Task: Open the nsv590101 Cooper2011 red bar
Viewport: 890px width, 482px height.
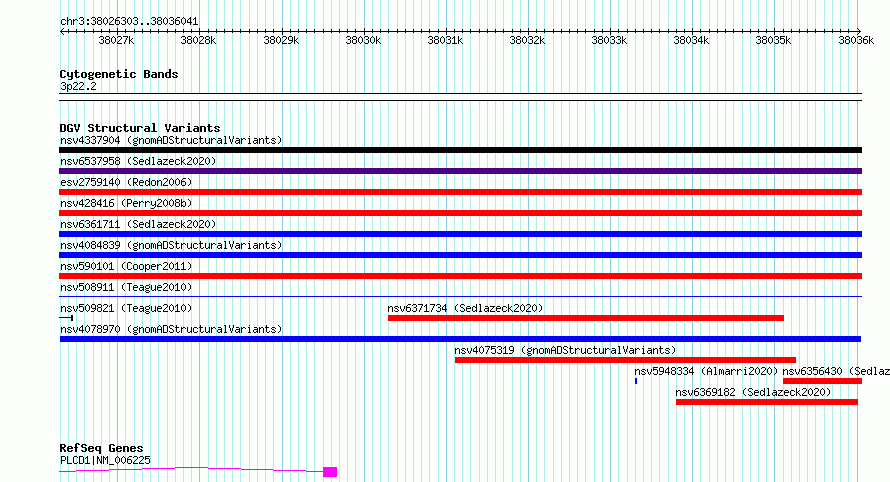Action: 460,276
